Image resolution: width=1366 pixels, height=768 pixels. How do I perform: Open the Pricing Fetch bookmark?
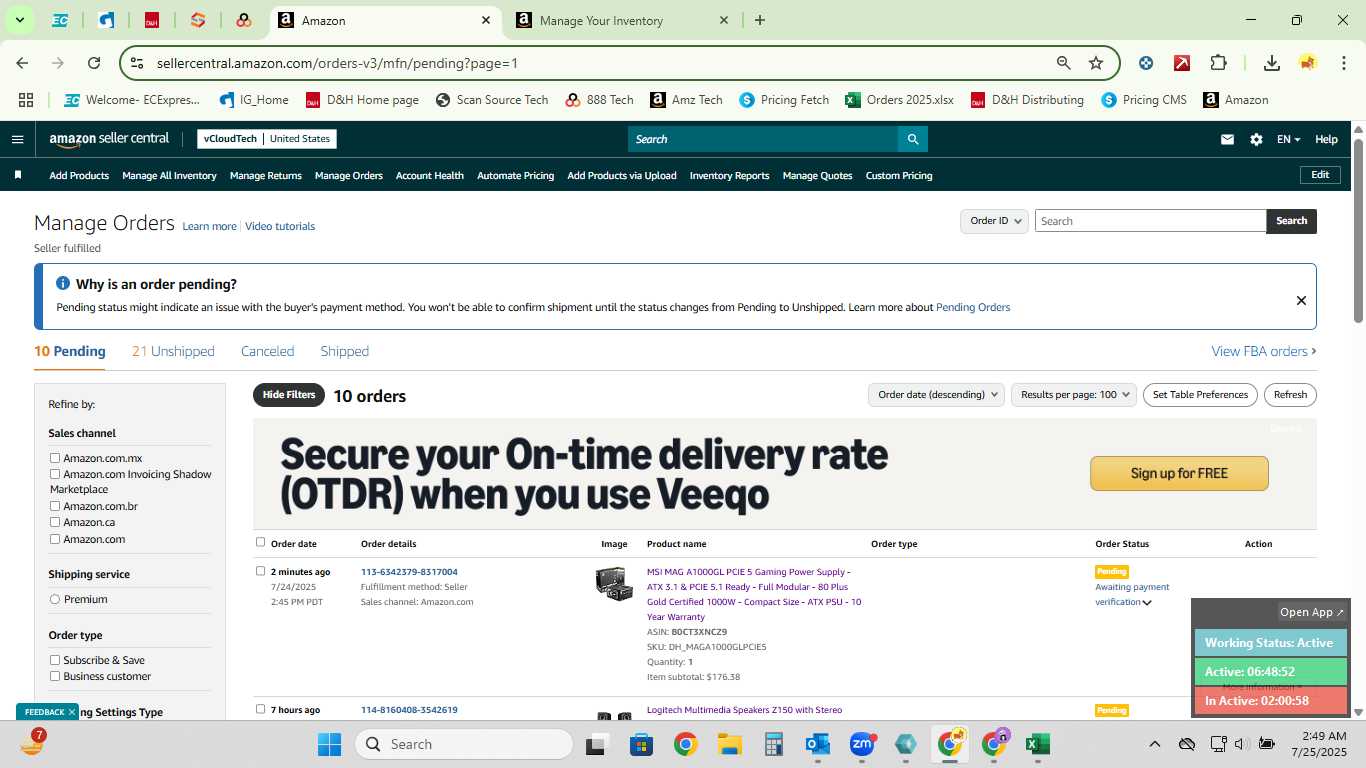point(784,100)
